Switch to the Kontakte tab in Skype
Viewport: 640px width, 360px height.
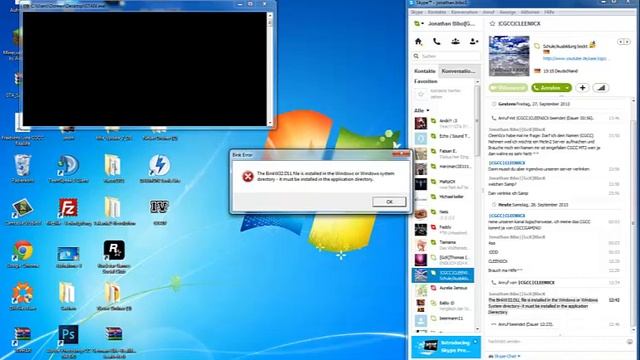click(425, 71)
